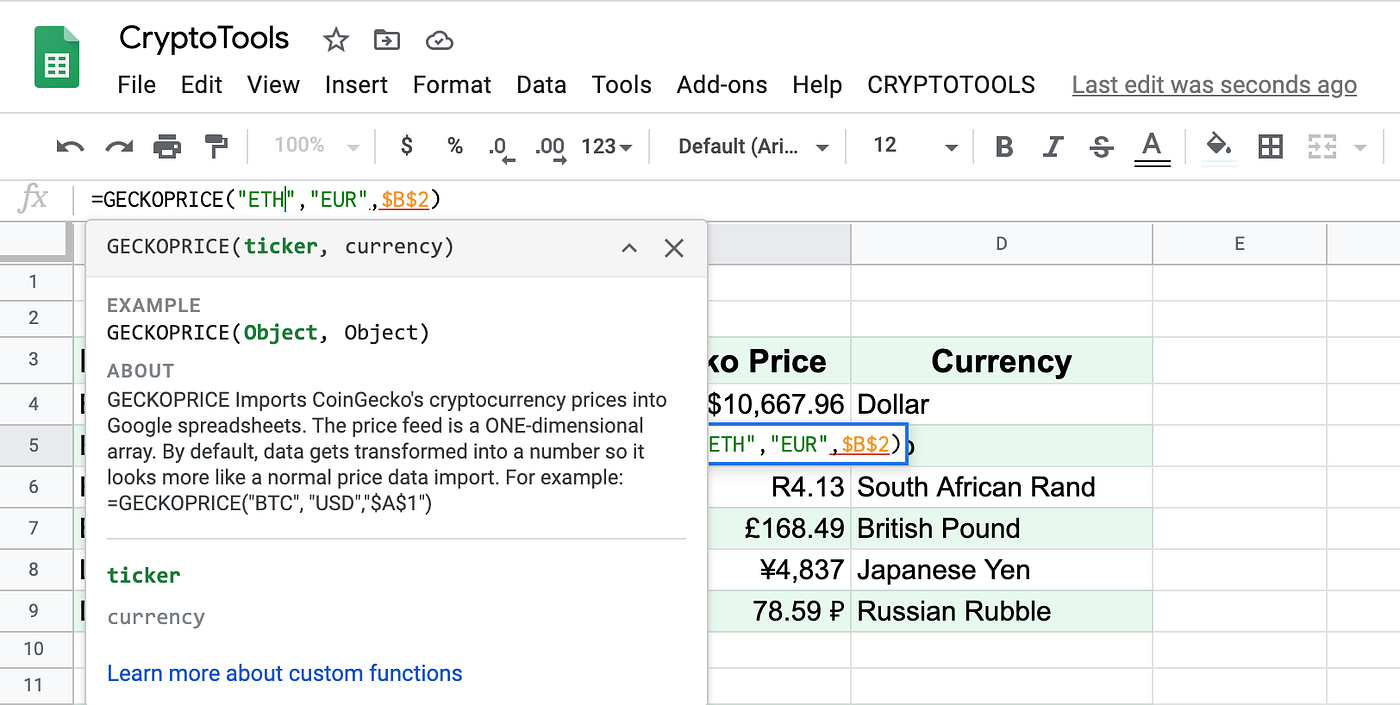Click the Last edit was seconds ago link
This screenshot has height=705, width=1400.
[1214, 86]
